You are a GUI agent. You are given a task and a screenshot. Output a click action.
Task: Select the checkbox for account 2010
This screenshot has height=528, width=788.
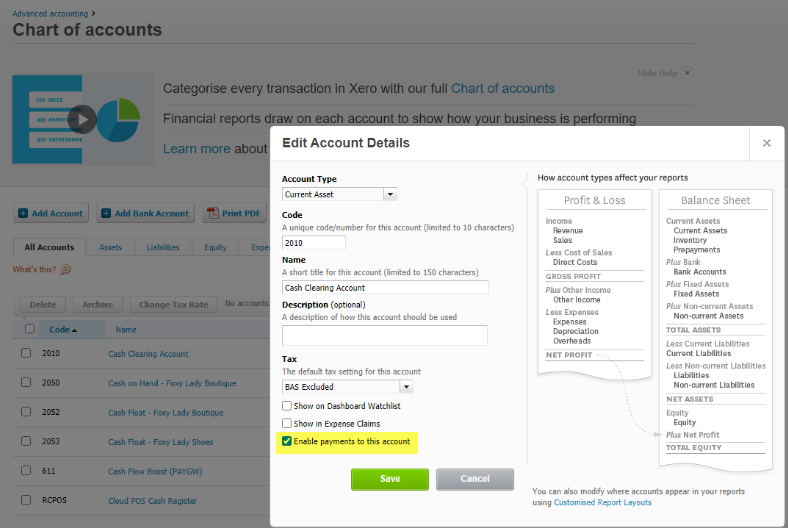pos(26,353)
